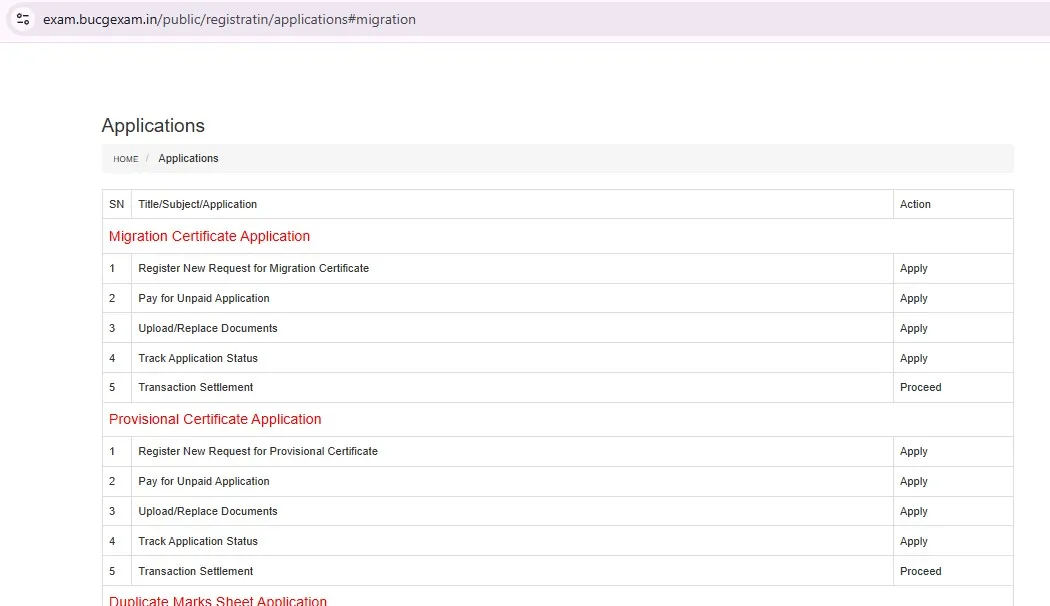1050x606 pixels.
Task: Select Migration Certificate Application heading
Action: coord(209,236)
